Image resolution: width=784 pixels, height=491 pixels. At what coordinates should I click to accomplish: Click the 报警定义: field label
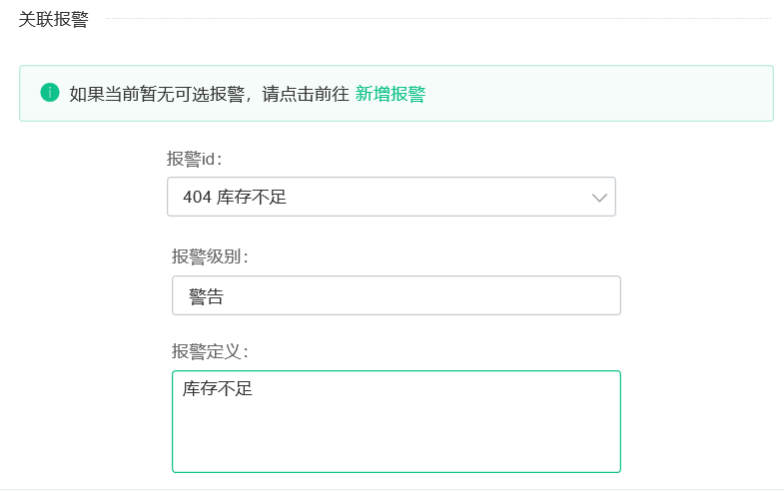(x=210, y=352)
